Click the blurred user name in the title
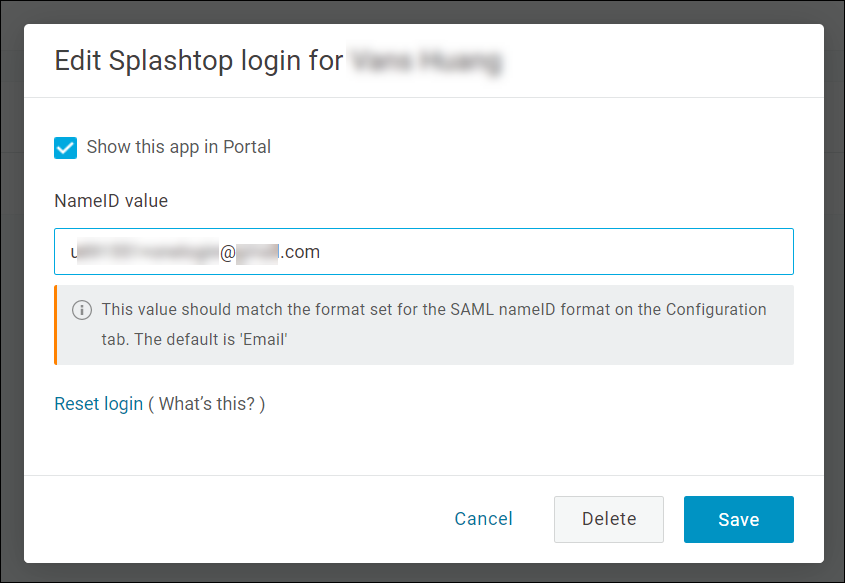Screen dimensions: 845x583 click(x=426, y=61)
